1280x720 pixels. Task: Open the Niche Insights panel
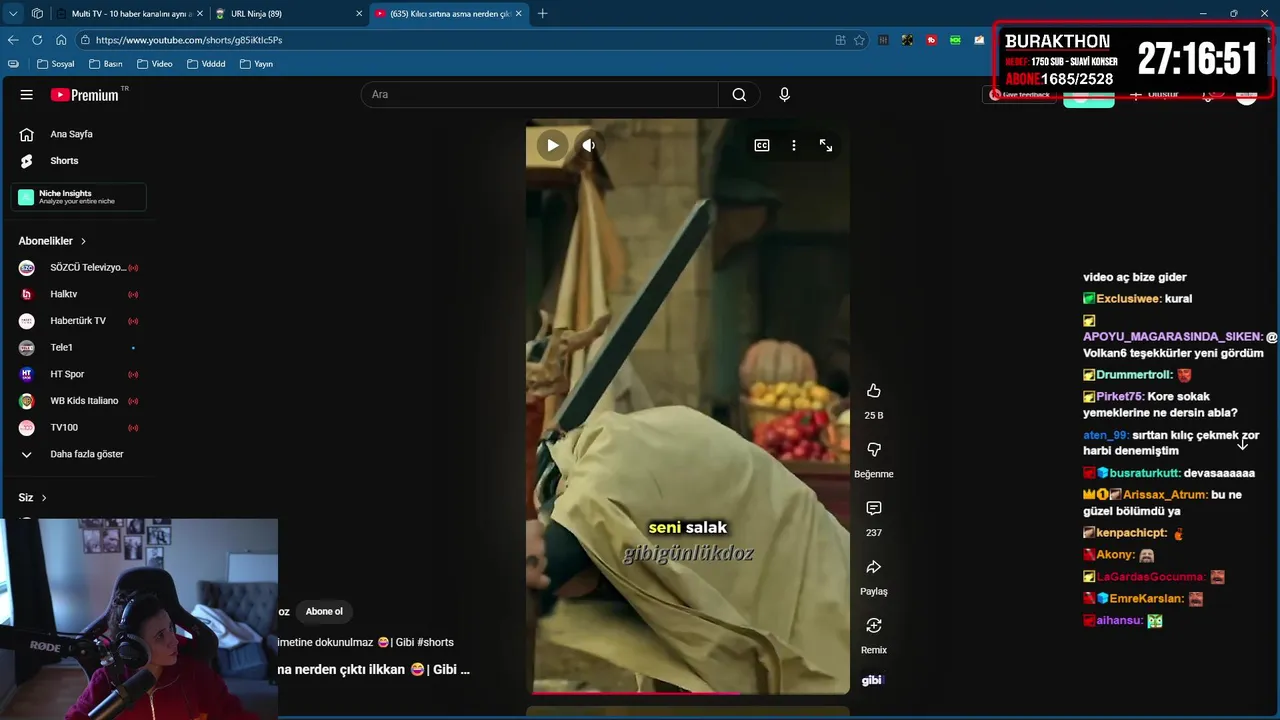click(79, 197)
